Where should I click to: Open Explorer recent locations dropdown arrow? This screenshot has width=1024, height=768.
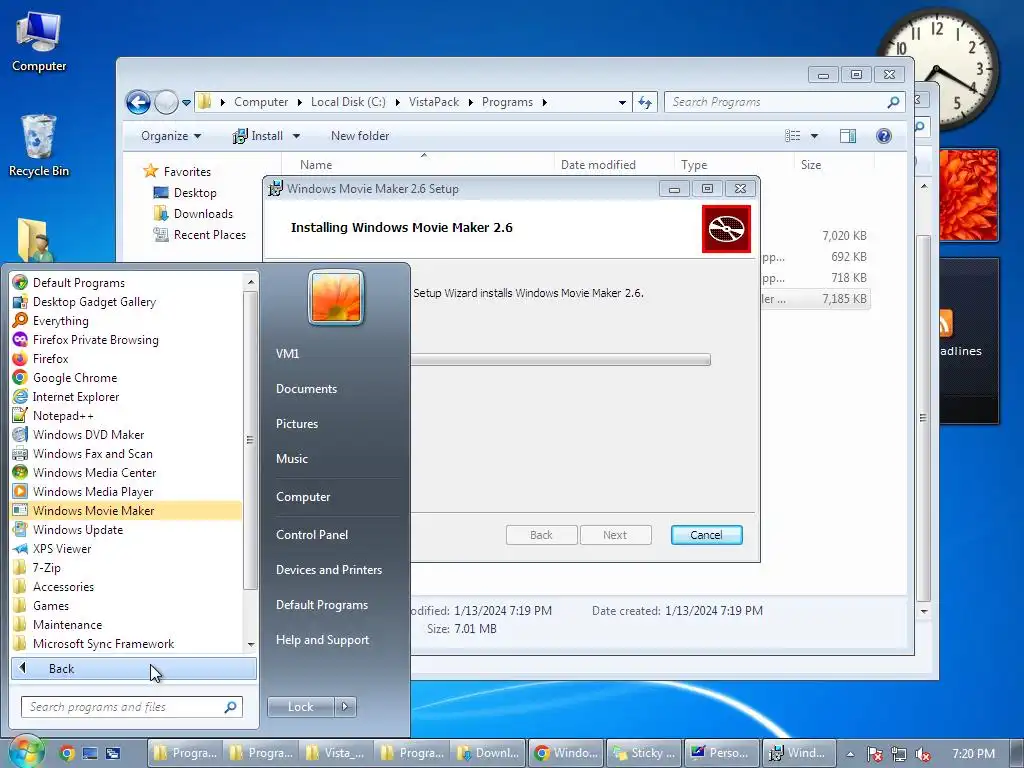point(187,103)
